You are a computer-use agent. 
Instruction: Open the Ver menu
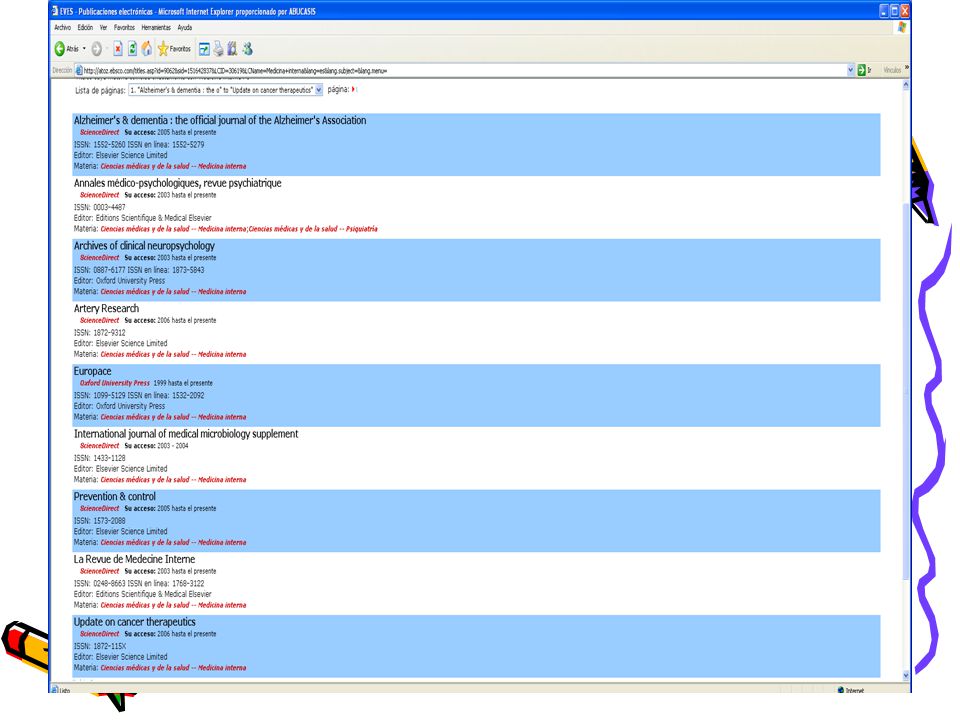[x=103, y=28]
